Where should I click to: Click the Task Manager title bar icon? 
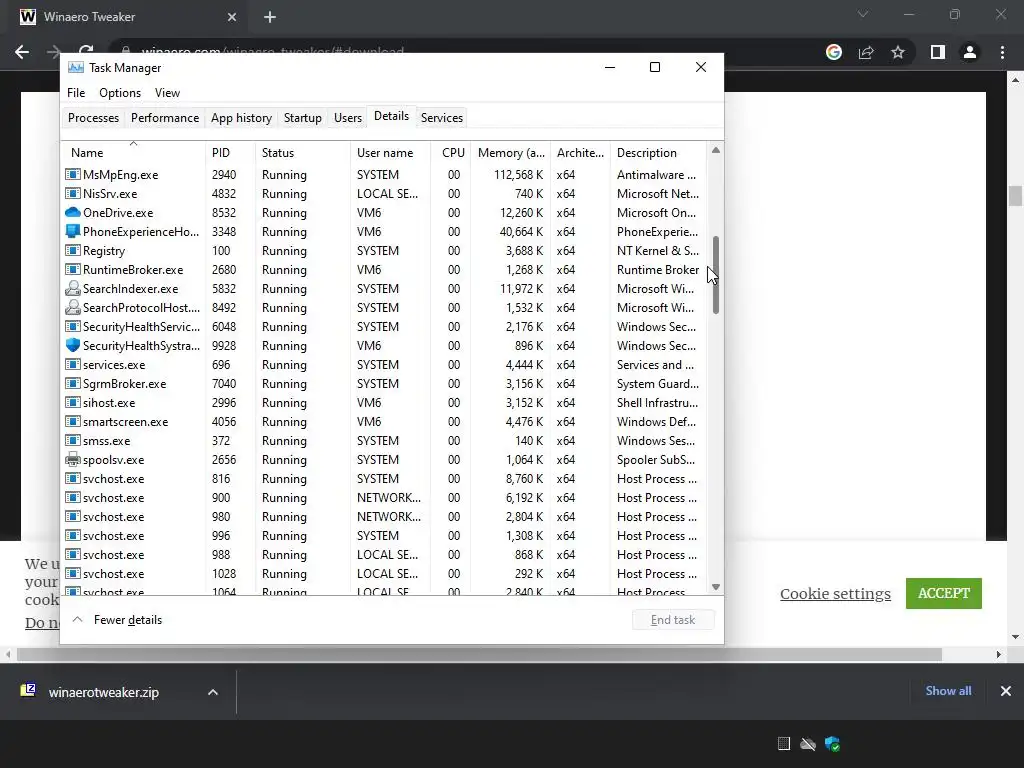(76, 67)
